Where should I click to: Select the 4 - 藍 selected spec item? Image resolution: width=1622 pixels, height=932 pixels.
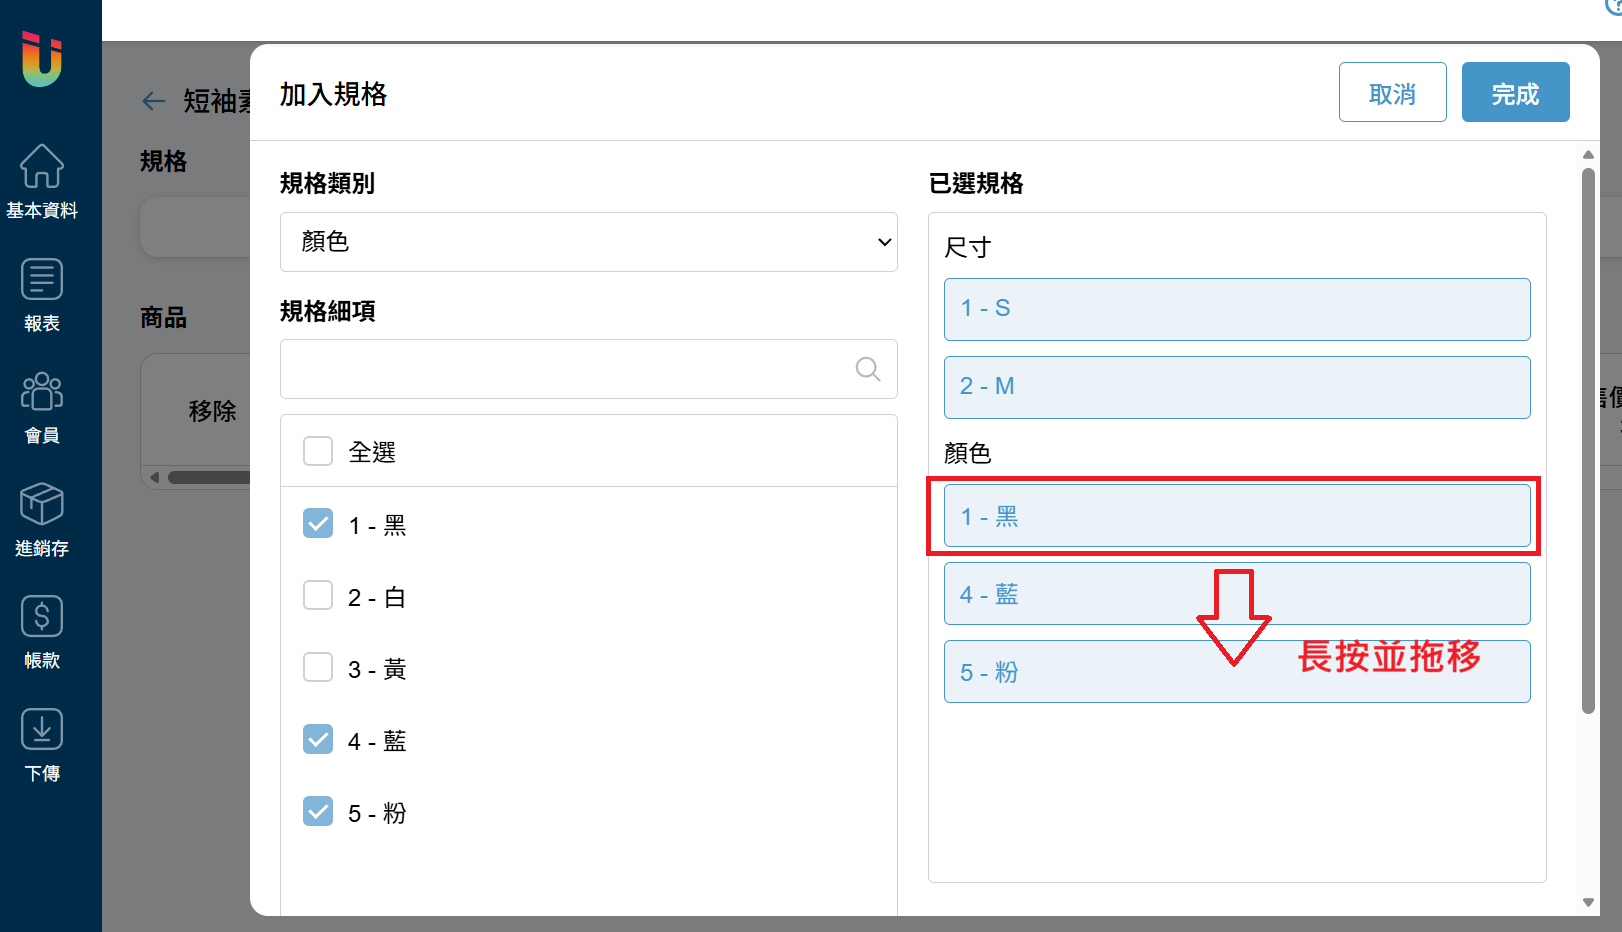[x=1237, y=594]
